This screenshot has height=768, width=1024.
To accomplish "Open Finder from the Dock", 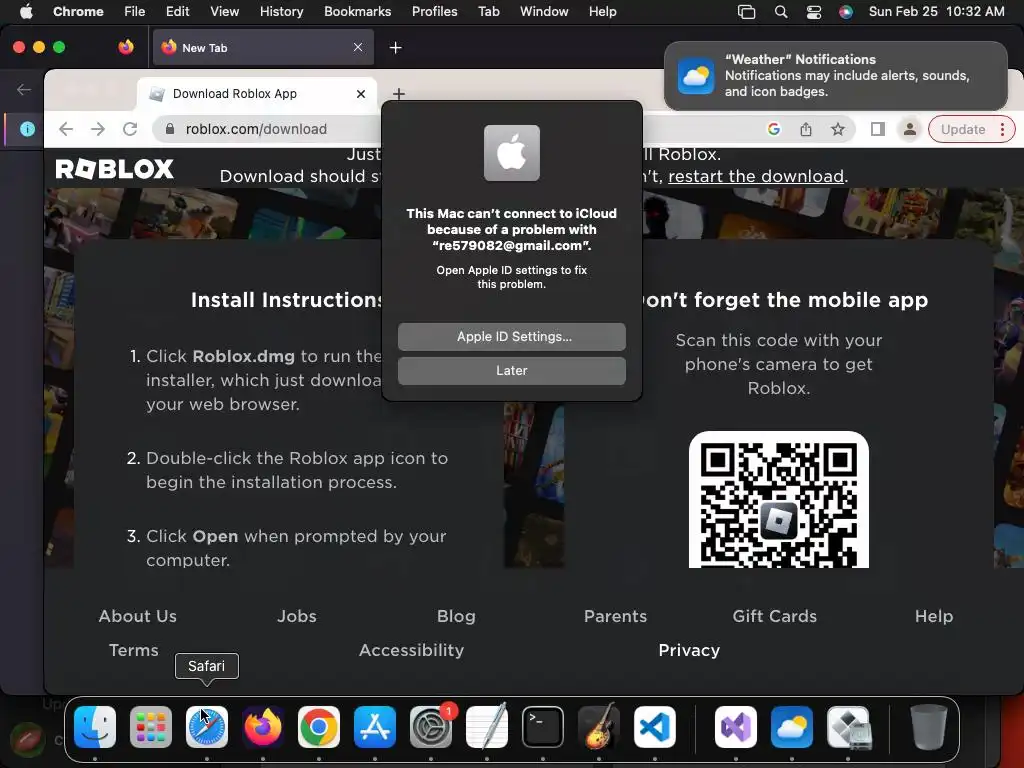I will [95, 727].
